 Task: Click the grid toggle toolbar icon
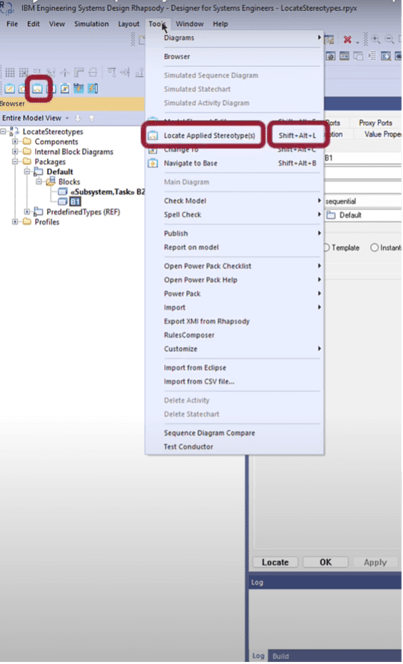pos(10,72)
